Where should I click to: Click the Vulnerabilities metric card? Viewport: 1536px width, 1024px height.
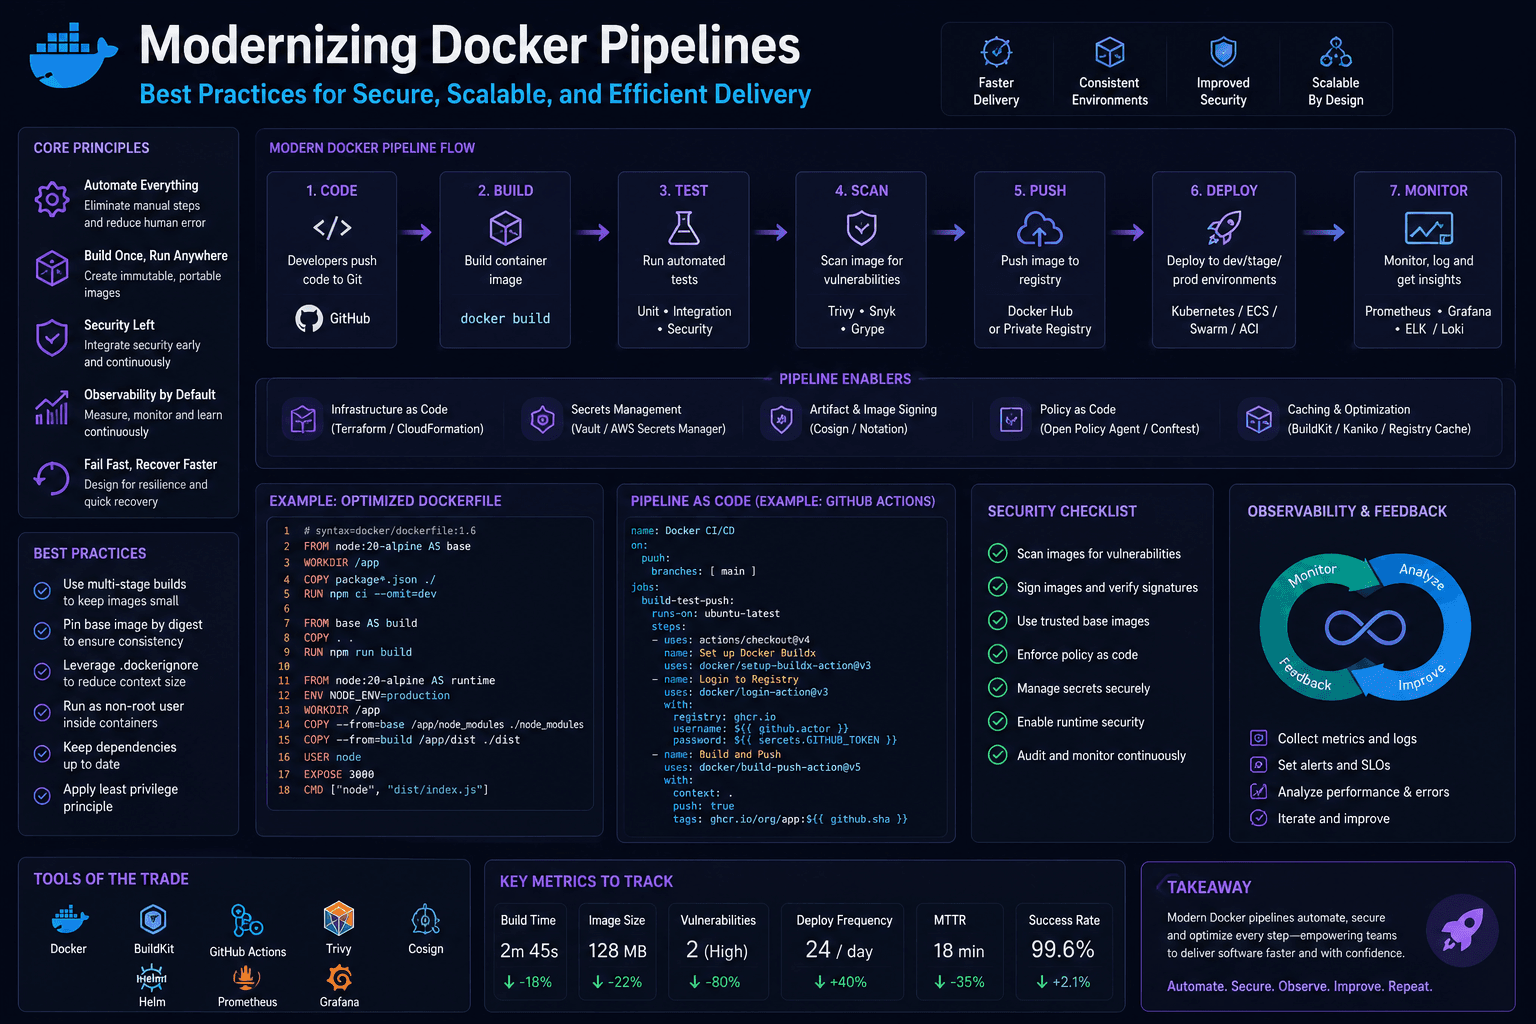click(x=718, y=951)
